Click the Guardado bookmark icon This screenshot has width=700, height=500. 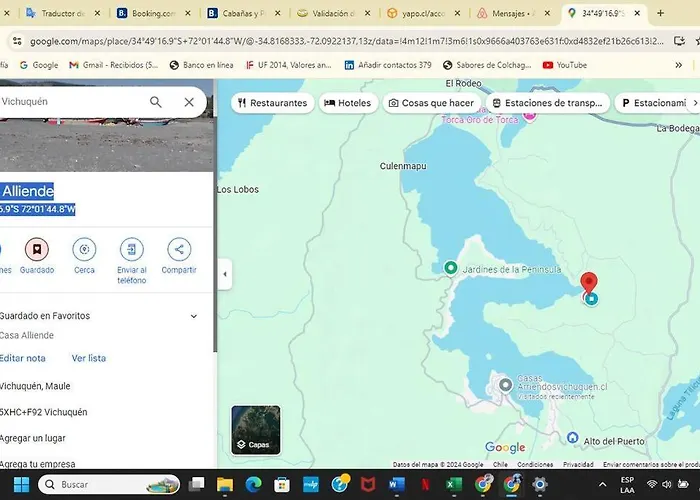coord(37,249)
